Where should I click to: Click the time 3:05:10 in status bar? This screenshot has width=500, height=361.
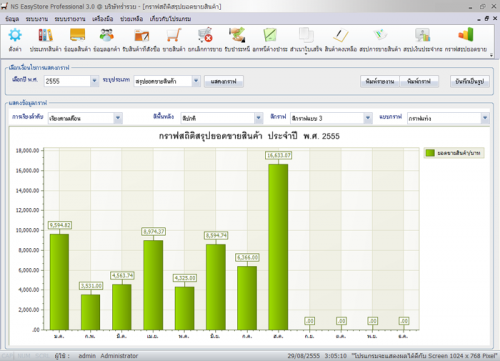tap(335, 356)
